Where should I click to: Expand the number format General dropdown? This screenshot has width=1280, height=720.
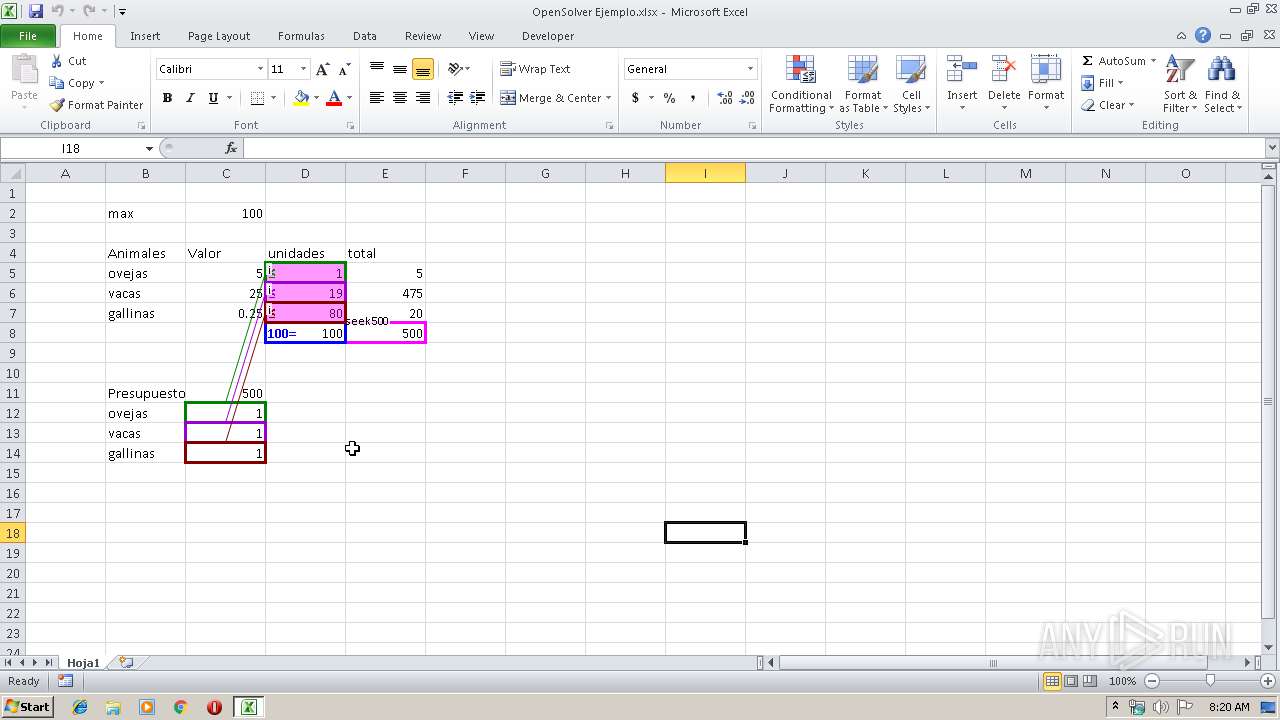point(750,69)
